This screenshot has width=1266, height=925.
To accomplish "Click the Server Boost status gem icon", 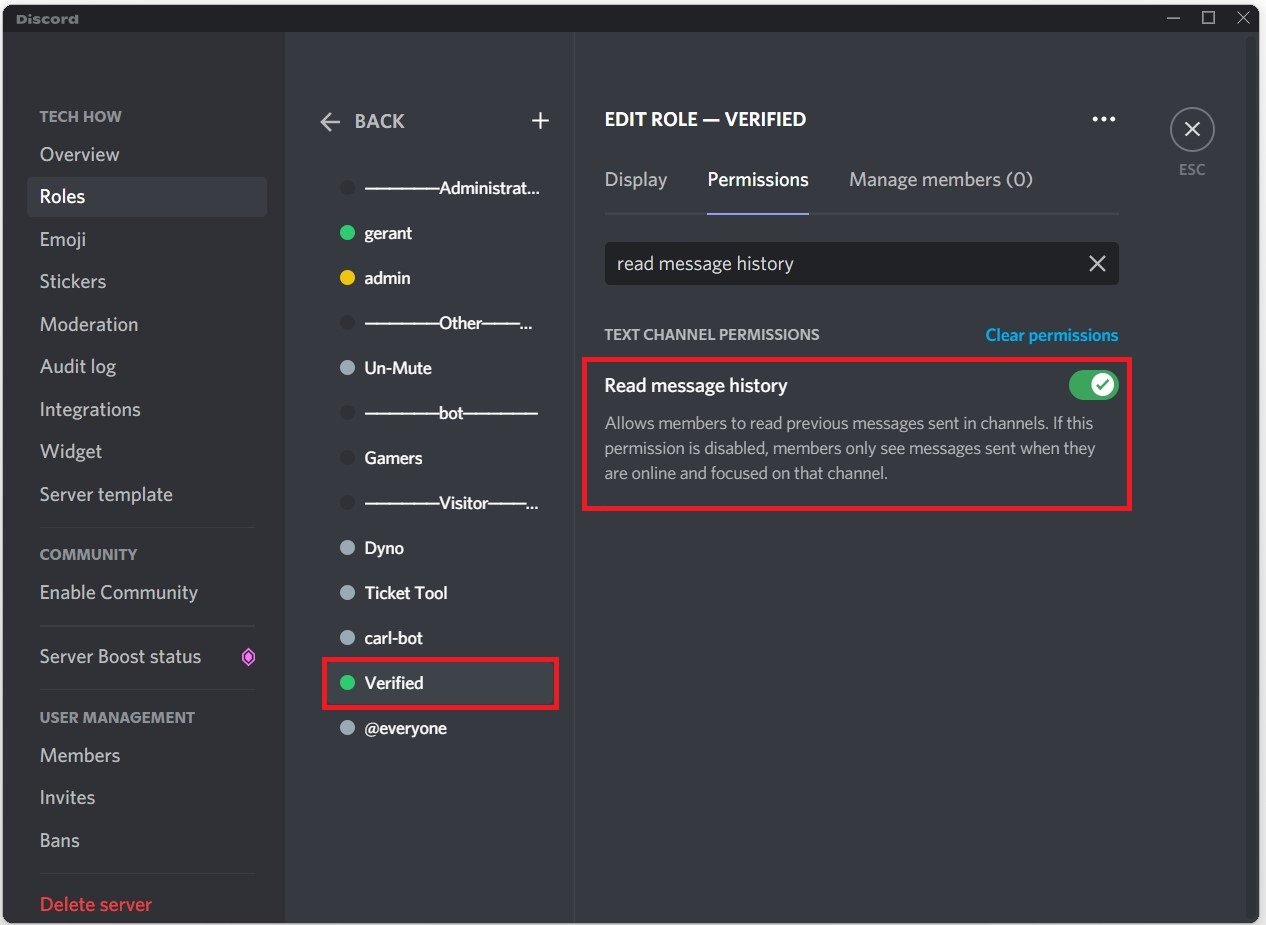I will (x=249, y=657).
